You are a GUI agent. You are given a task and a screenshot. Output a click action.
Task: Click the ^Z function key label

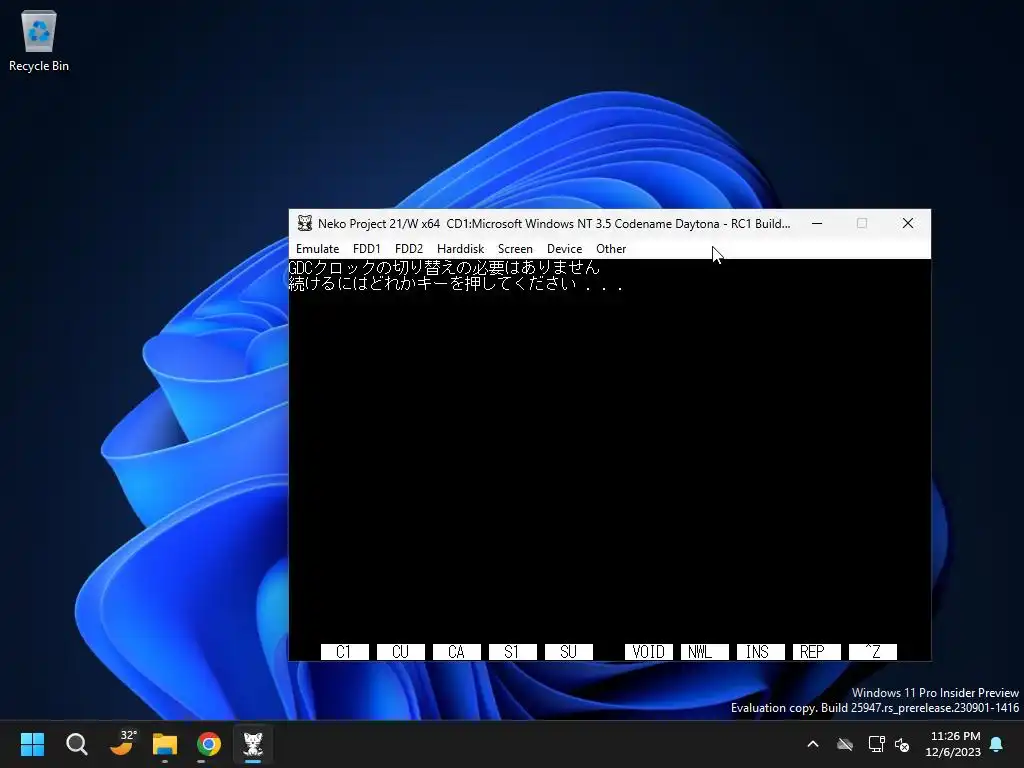pyautogui.click(x=872, y=652)
